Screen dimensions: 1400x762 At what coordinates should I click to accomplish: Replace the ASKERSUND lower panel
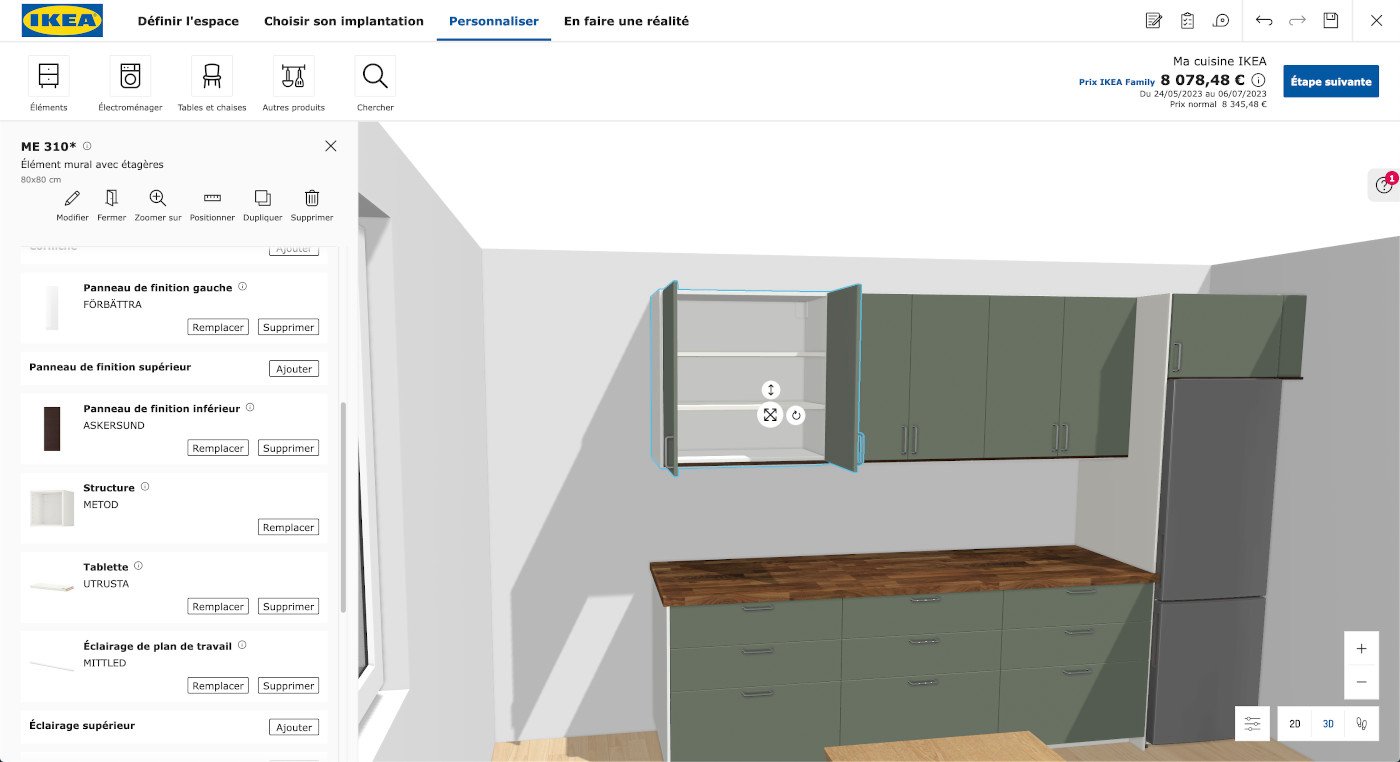(218, 448)
